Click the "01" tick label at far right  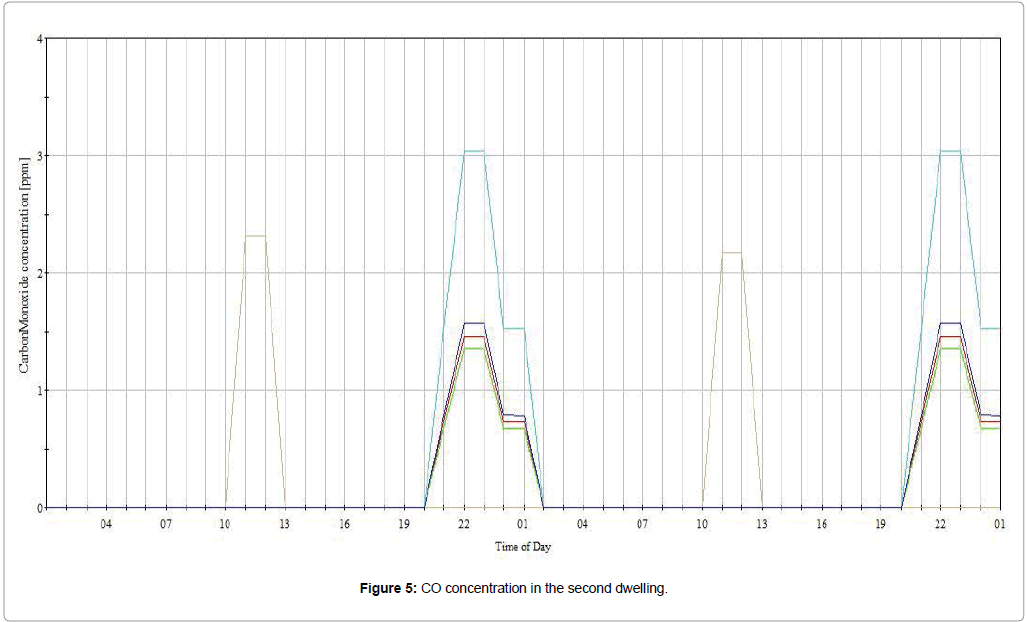tap(999, 523)
